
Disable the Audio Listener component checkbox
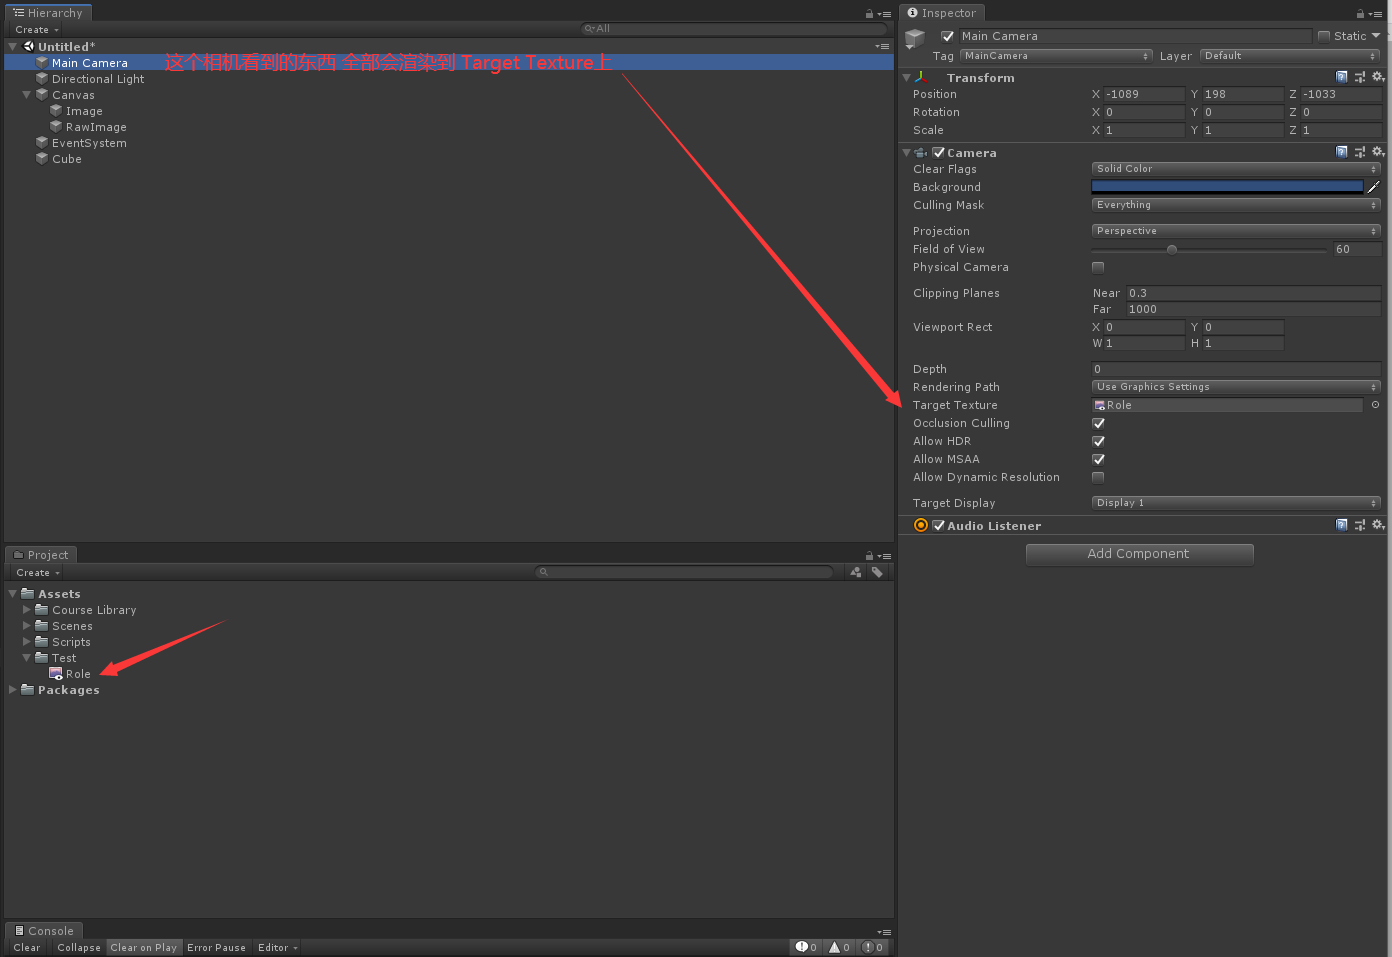(939, 526)
